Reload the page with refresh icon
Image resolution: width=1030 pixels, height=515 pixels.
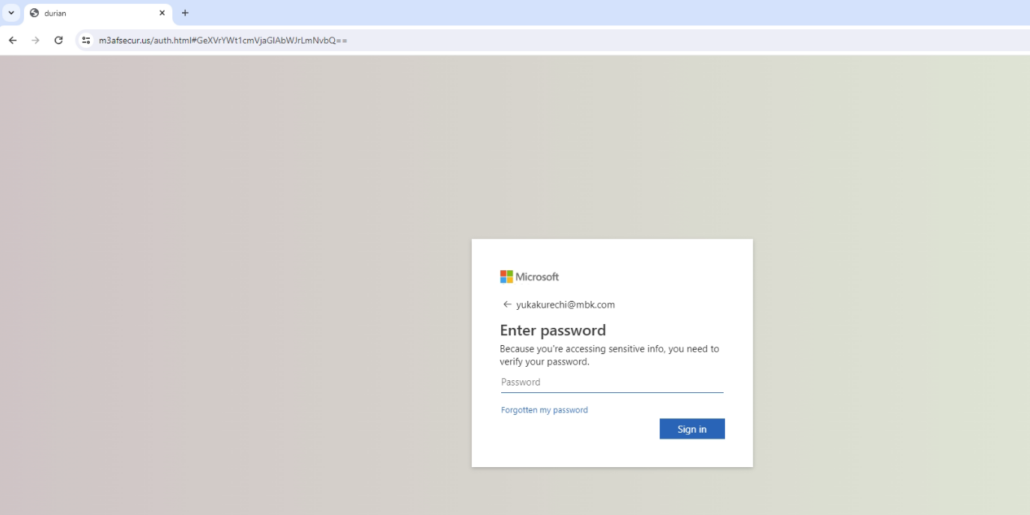(58, 40)
